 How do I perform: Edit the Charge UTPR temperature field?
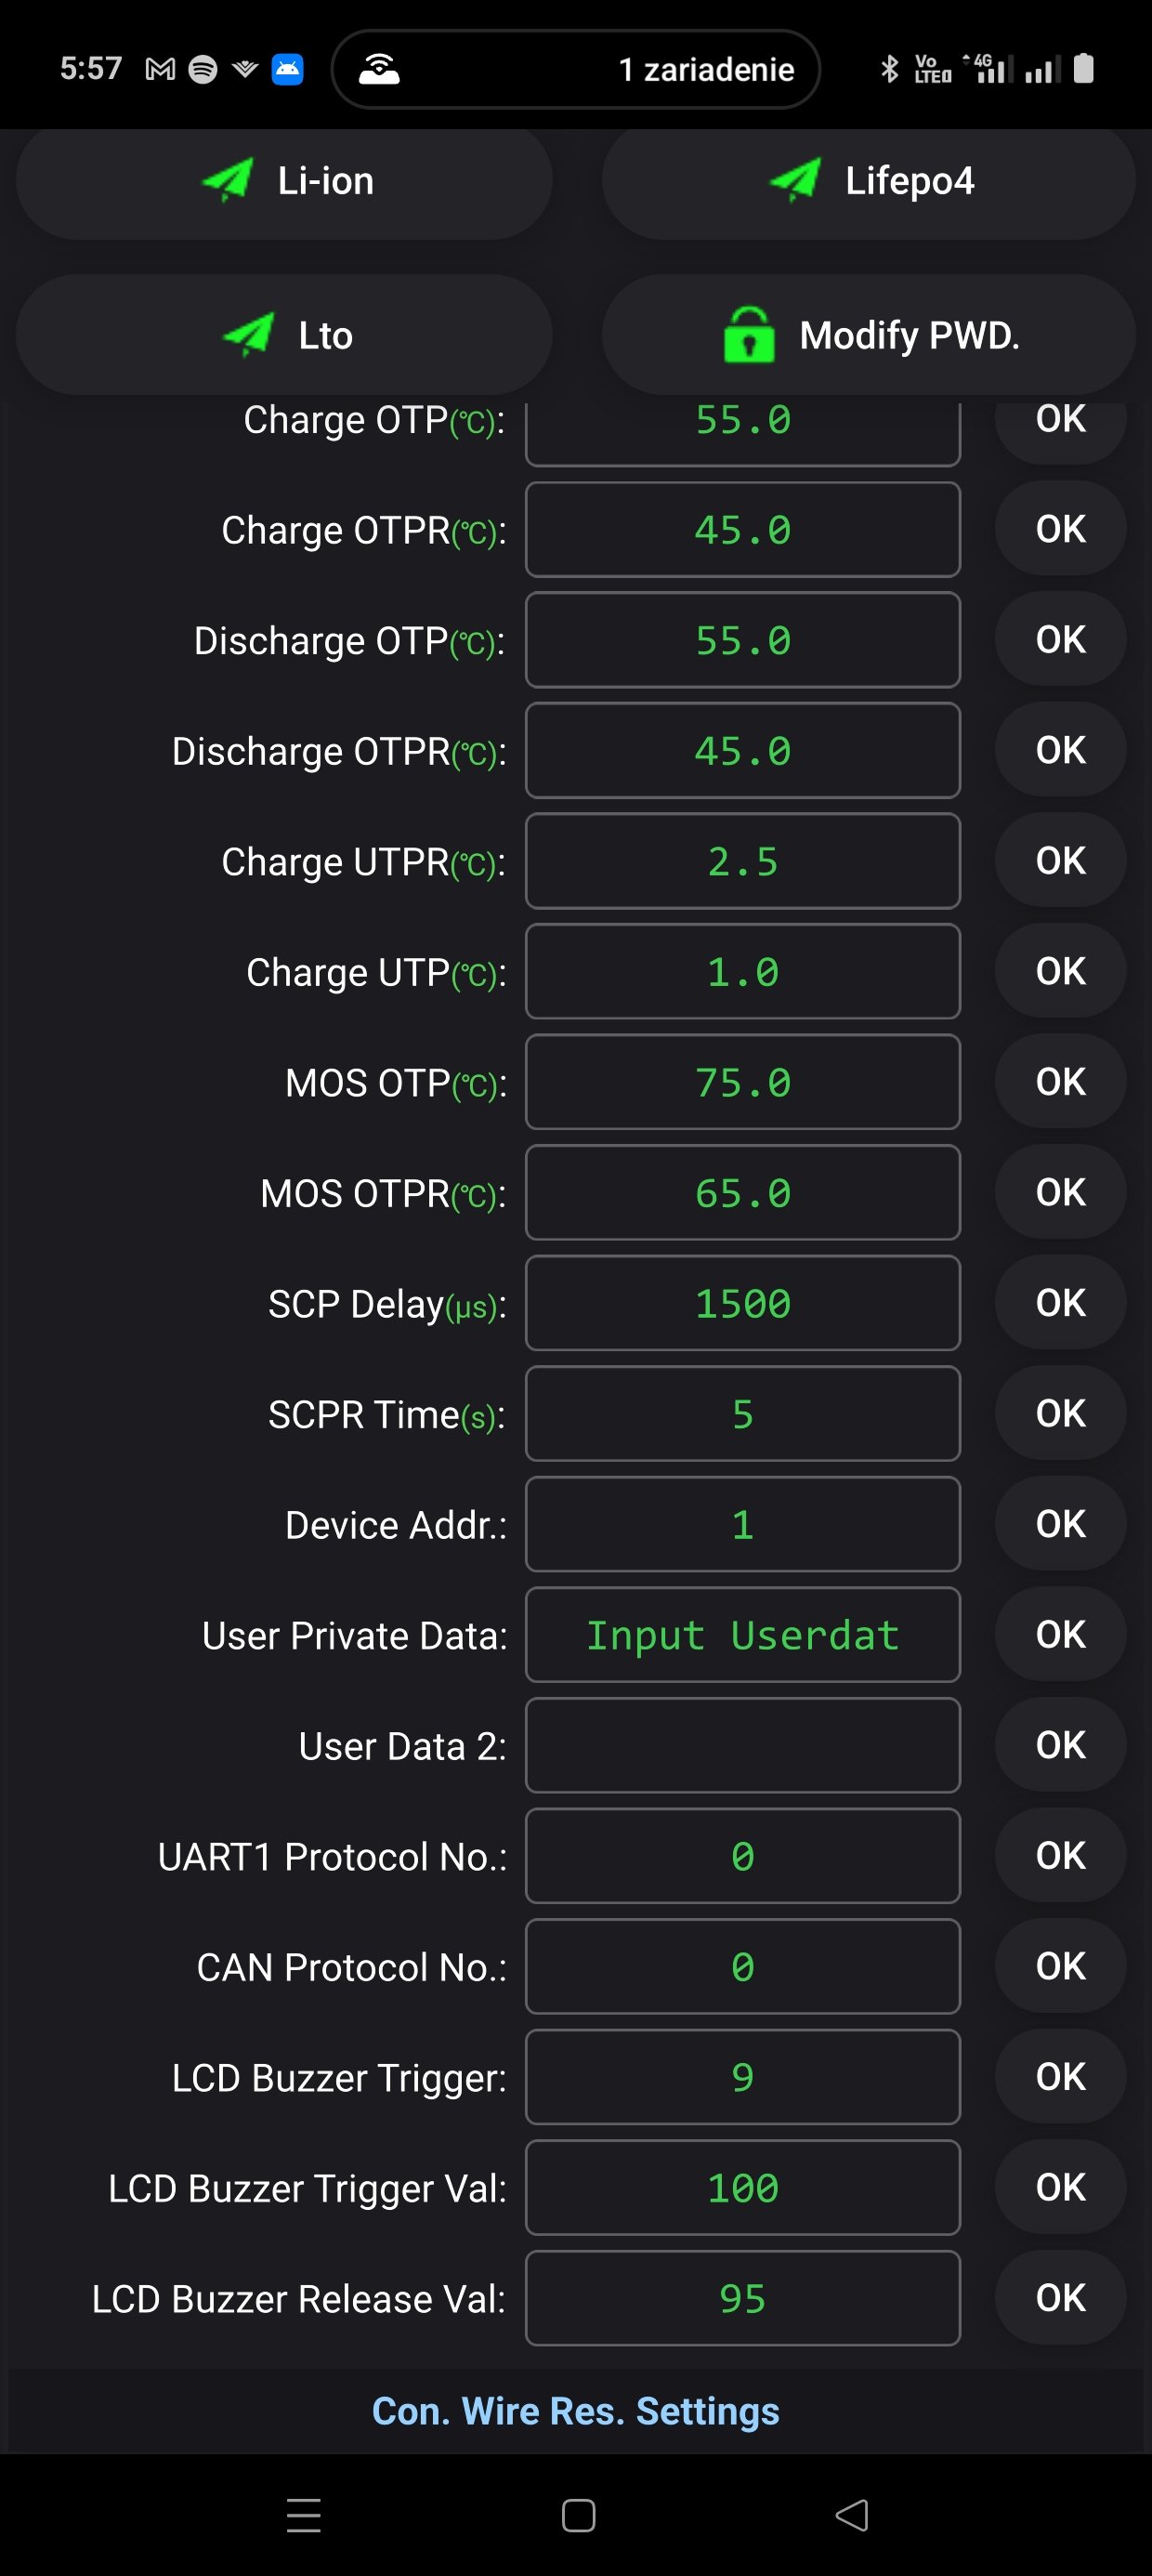(x=742, y=861)
